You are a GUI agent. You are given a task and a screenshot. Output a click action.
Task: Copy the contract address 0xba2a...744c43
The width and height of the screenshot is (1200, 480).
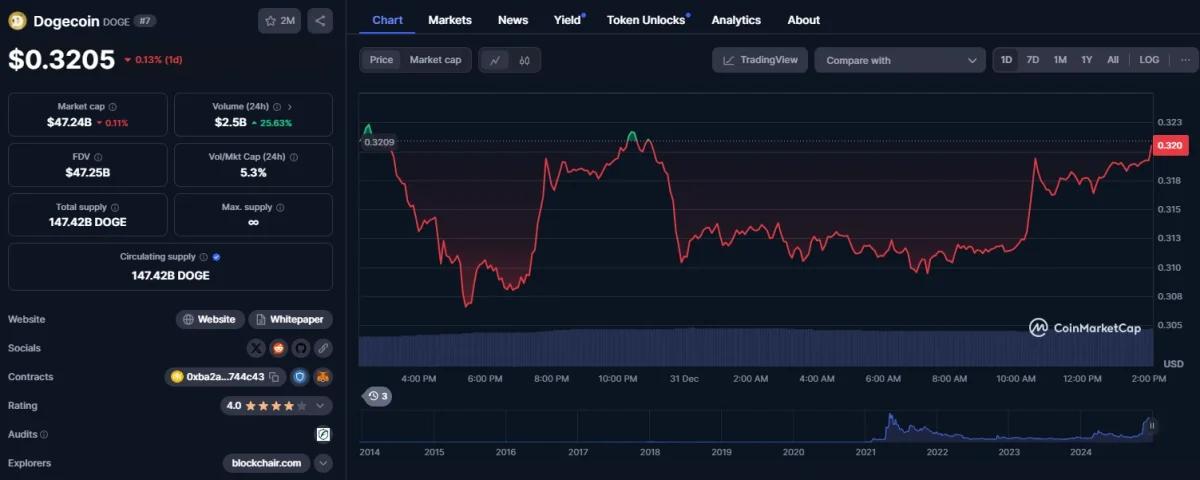tap(274, 377)
